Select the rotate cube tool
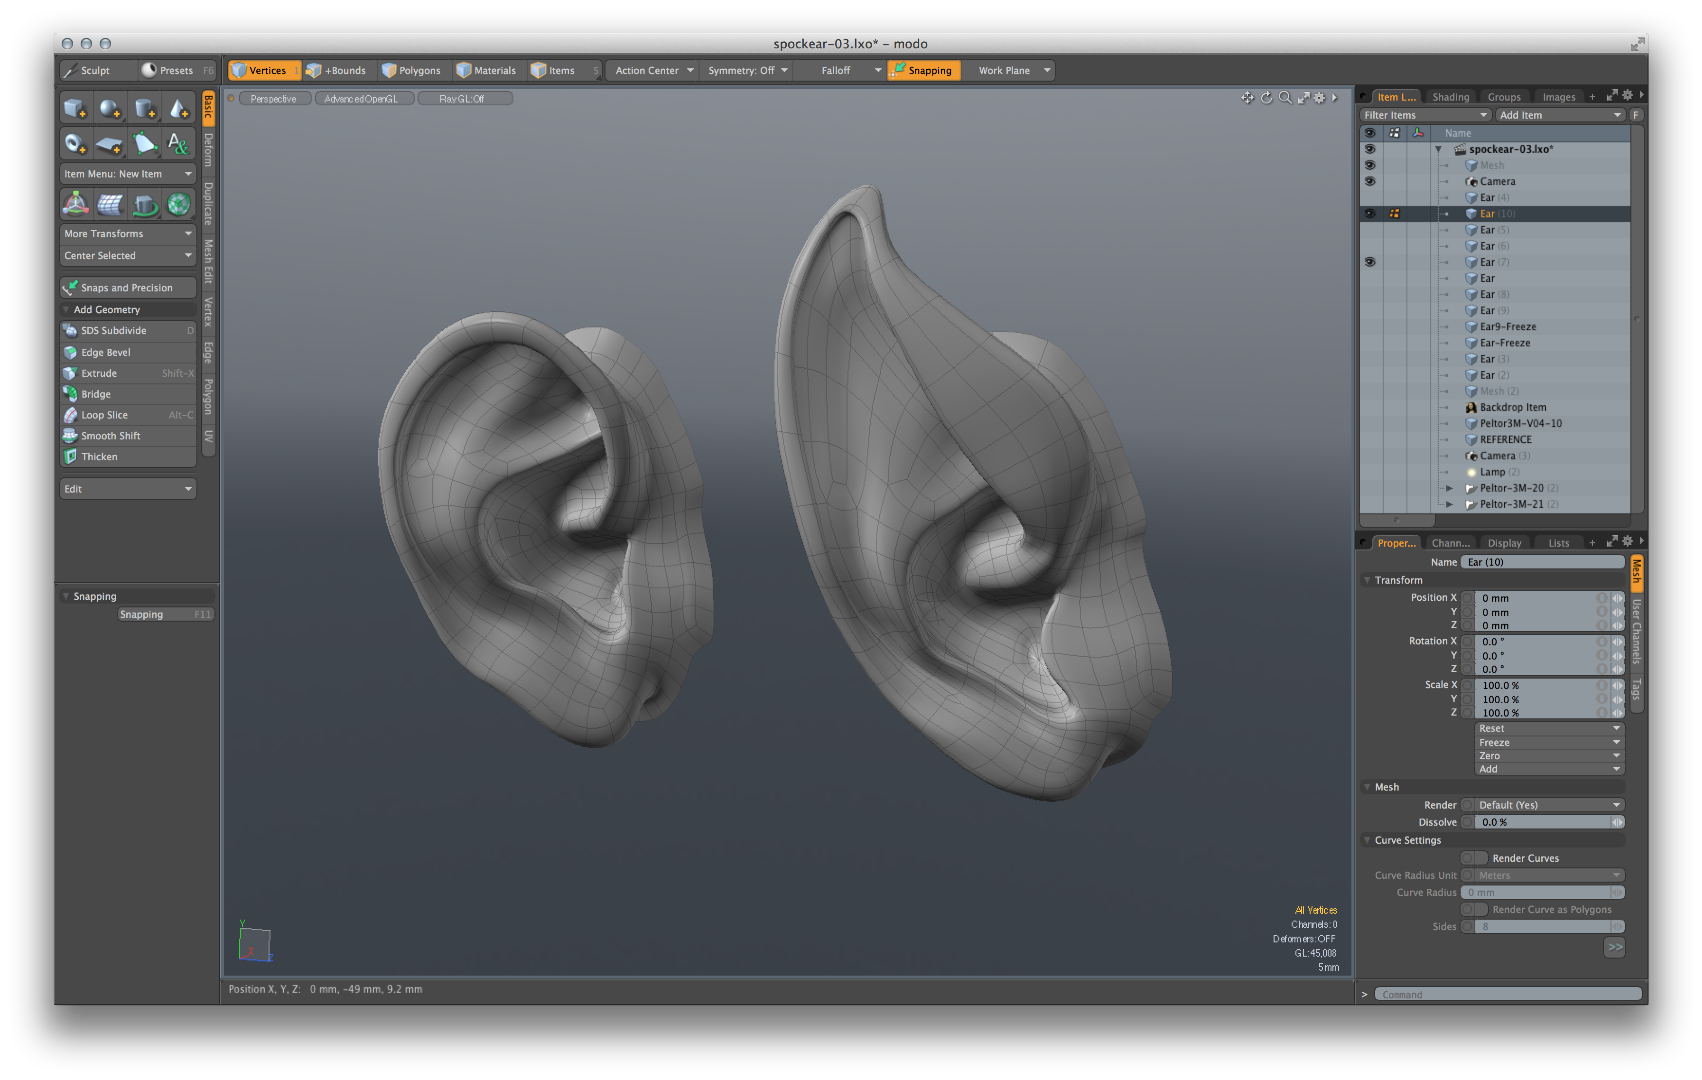This screenshot has height=1080, width=1702. 145,204
